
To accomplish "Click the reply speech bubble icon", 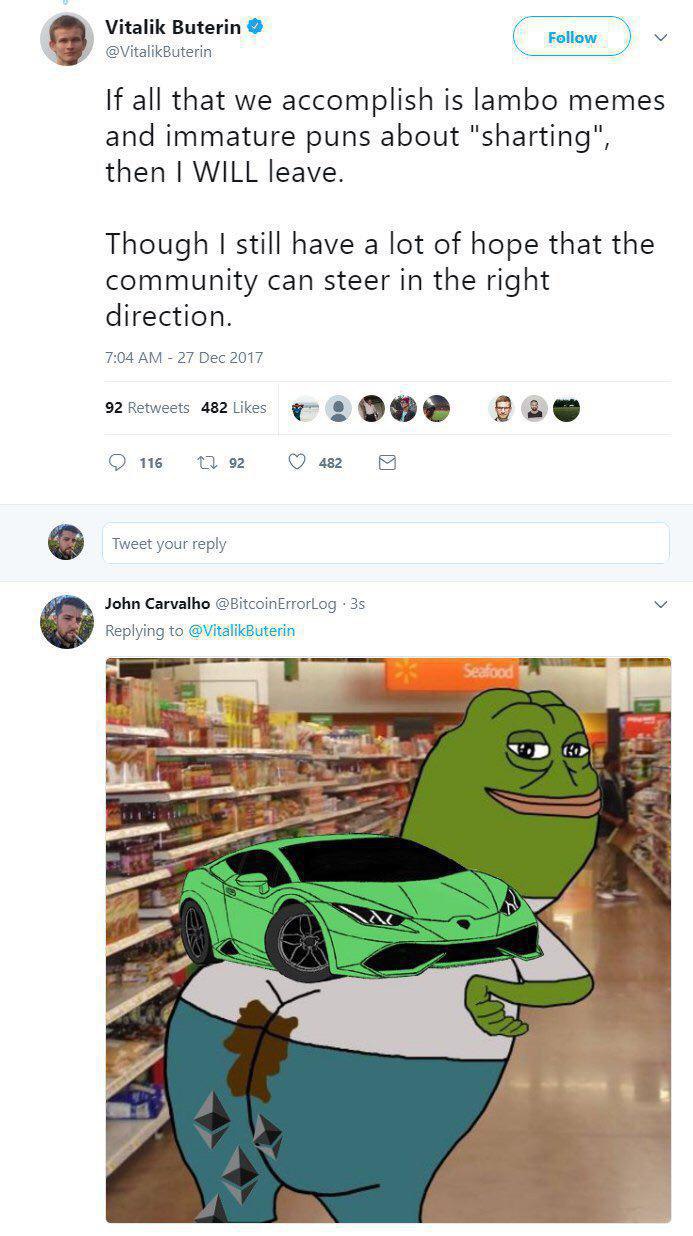I will pyautogui.click(x=117, y=462).
